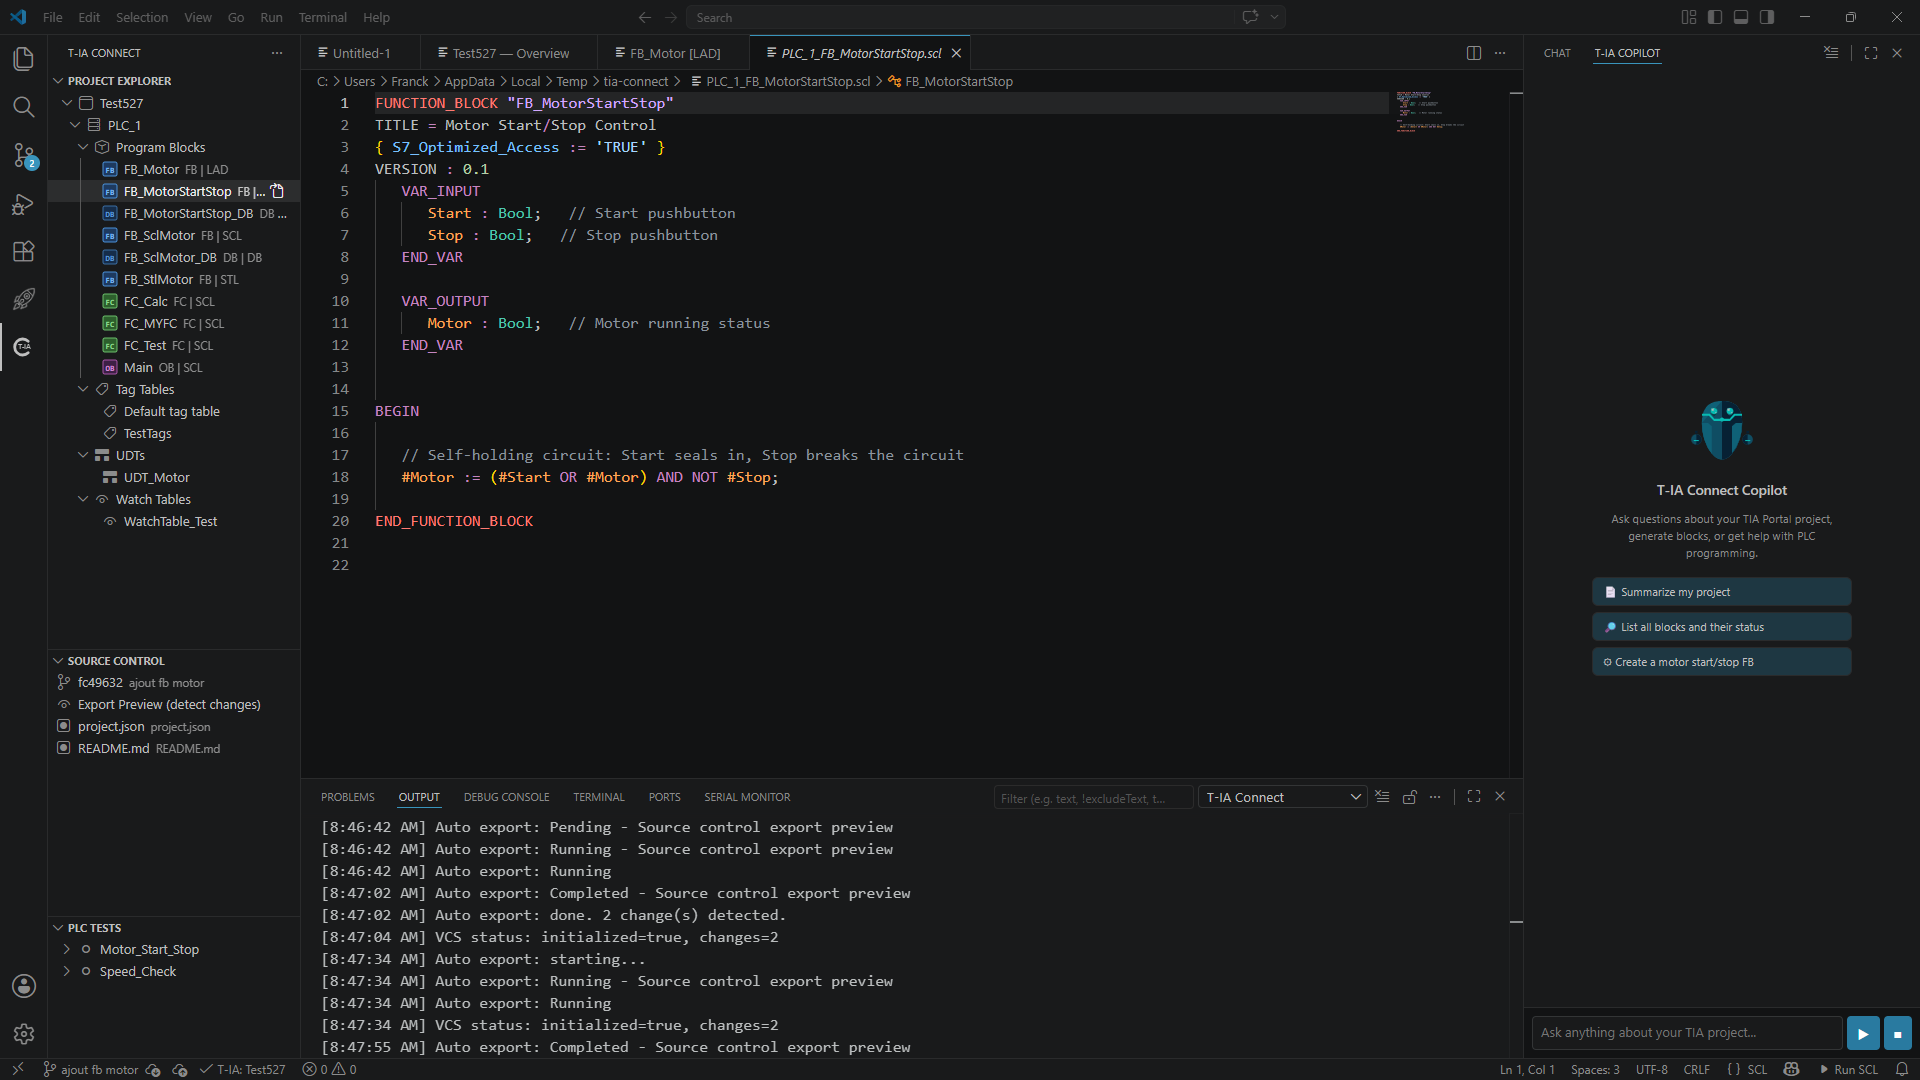Switch to the CHAT tab
This screenshot has width=1920, height=1080.
[x=1556, y=53]
